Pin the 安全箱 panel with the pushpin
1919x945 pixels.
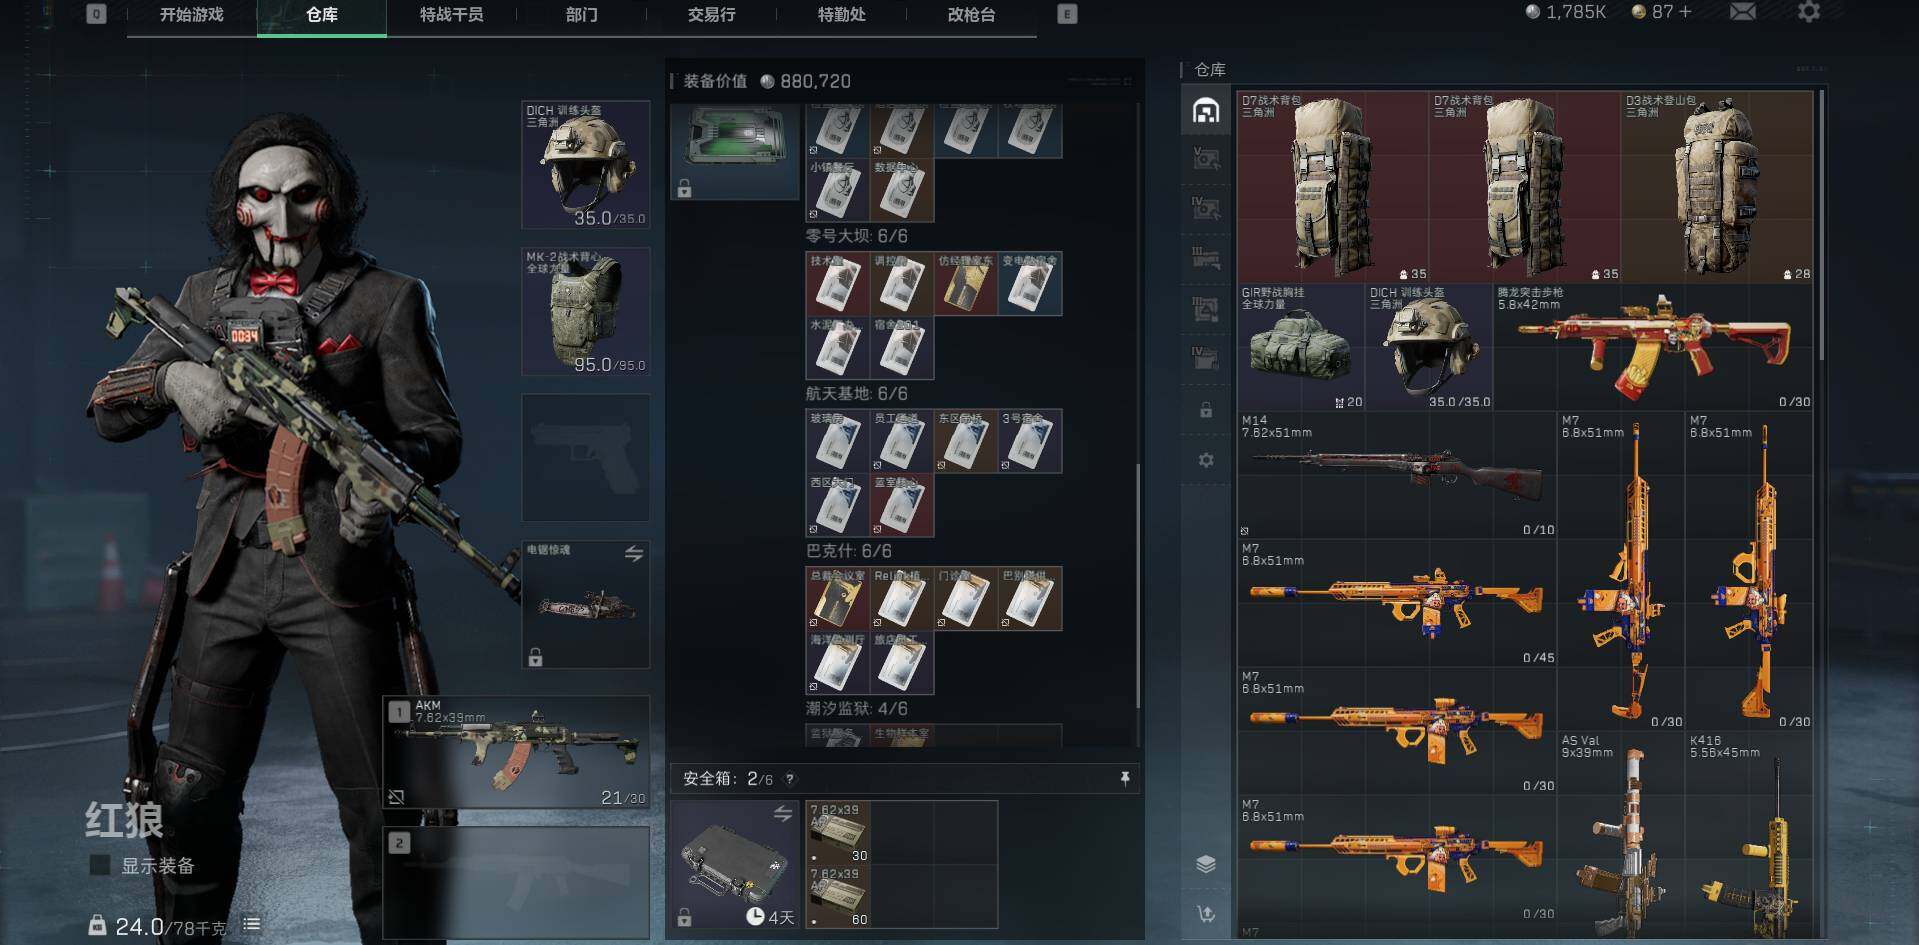tap(1125, 778)
